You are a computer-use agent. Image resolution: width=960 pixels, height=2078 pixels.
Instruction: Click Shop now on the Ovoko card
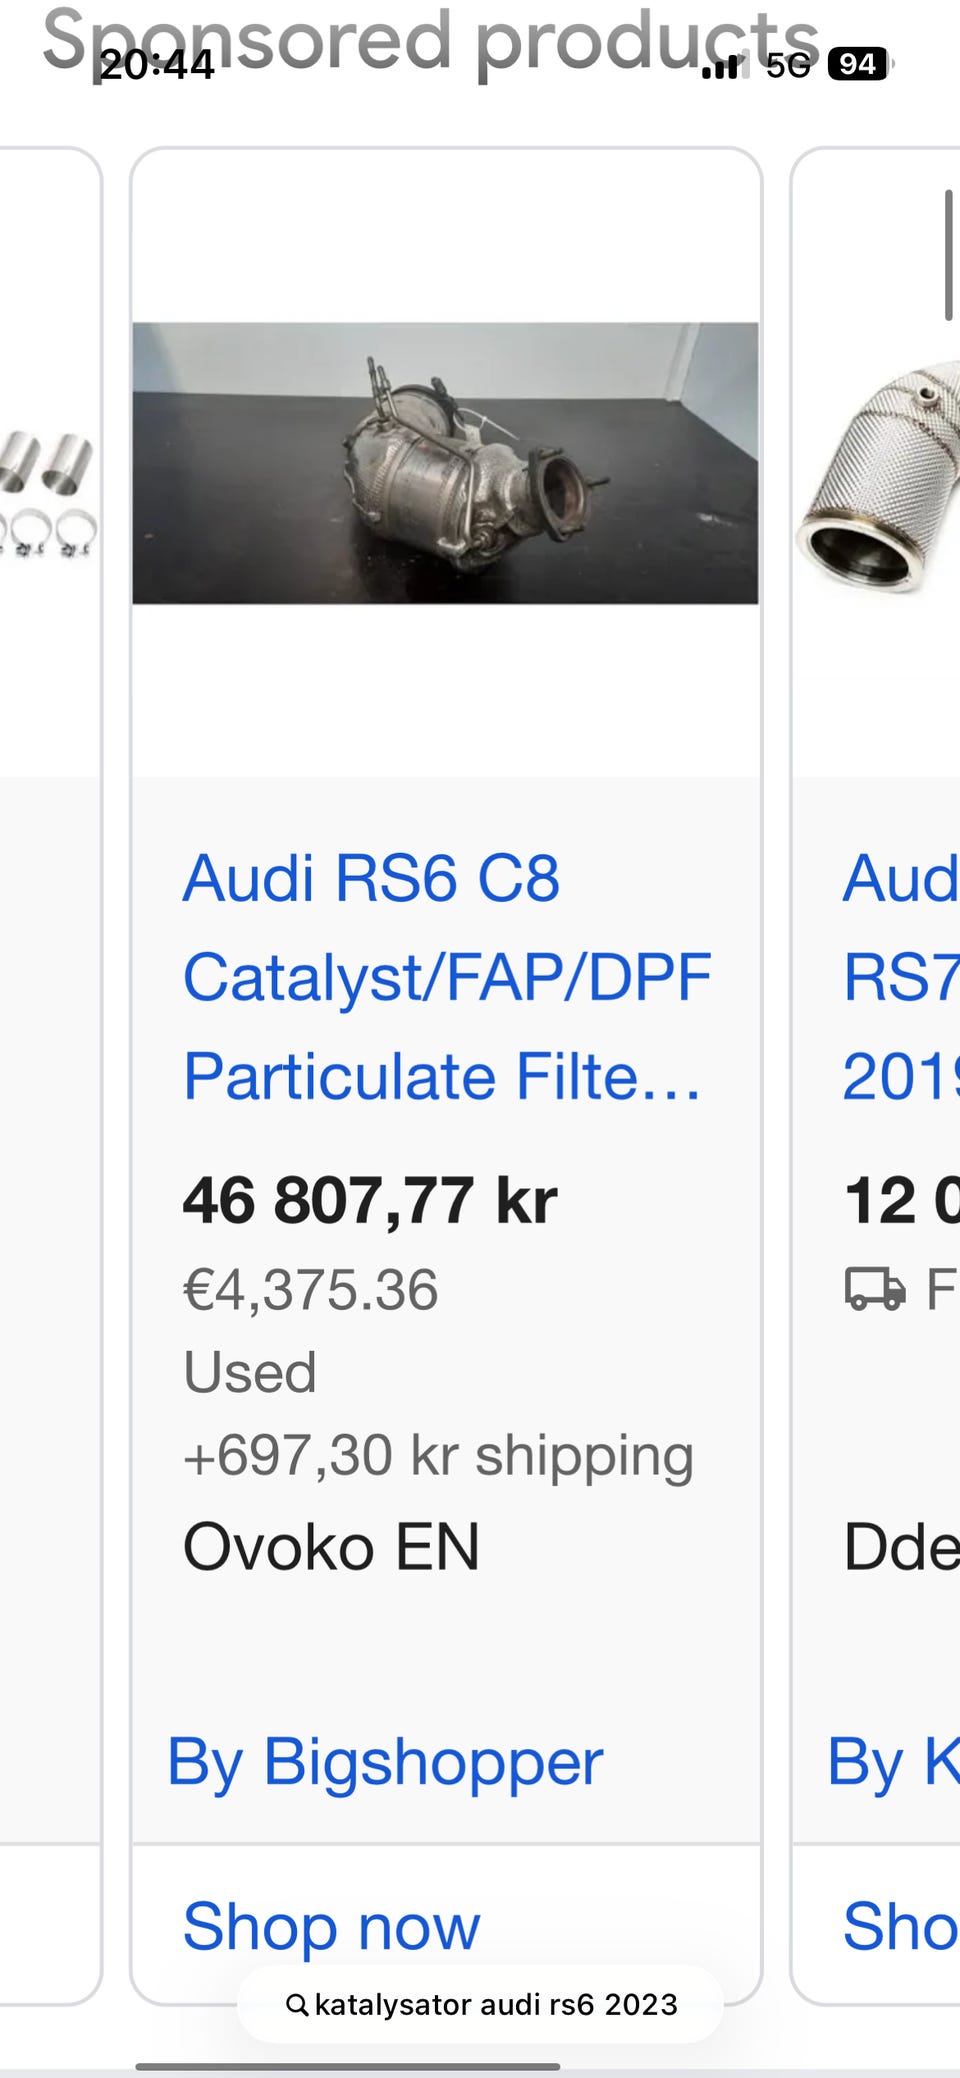(331, 1925)
